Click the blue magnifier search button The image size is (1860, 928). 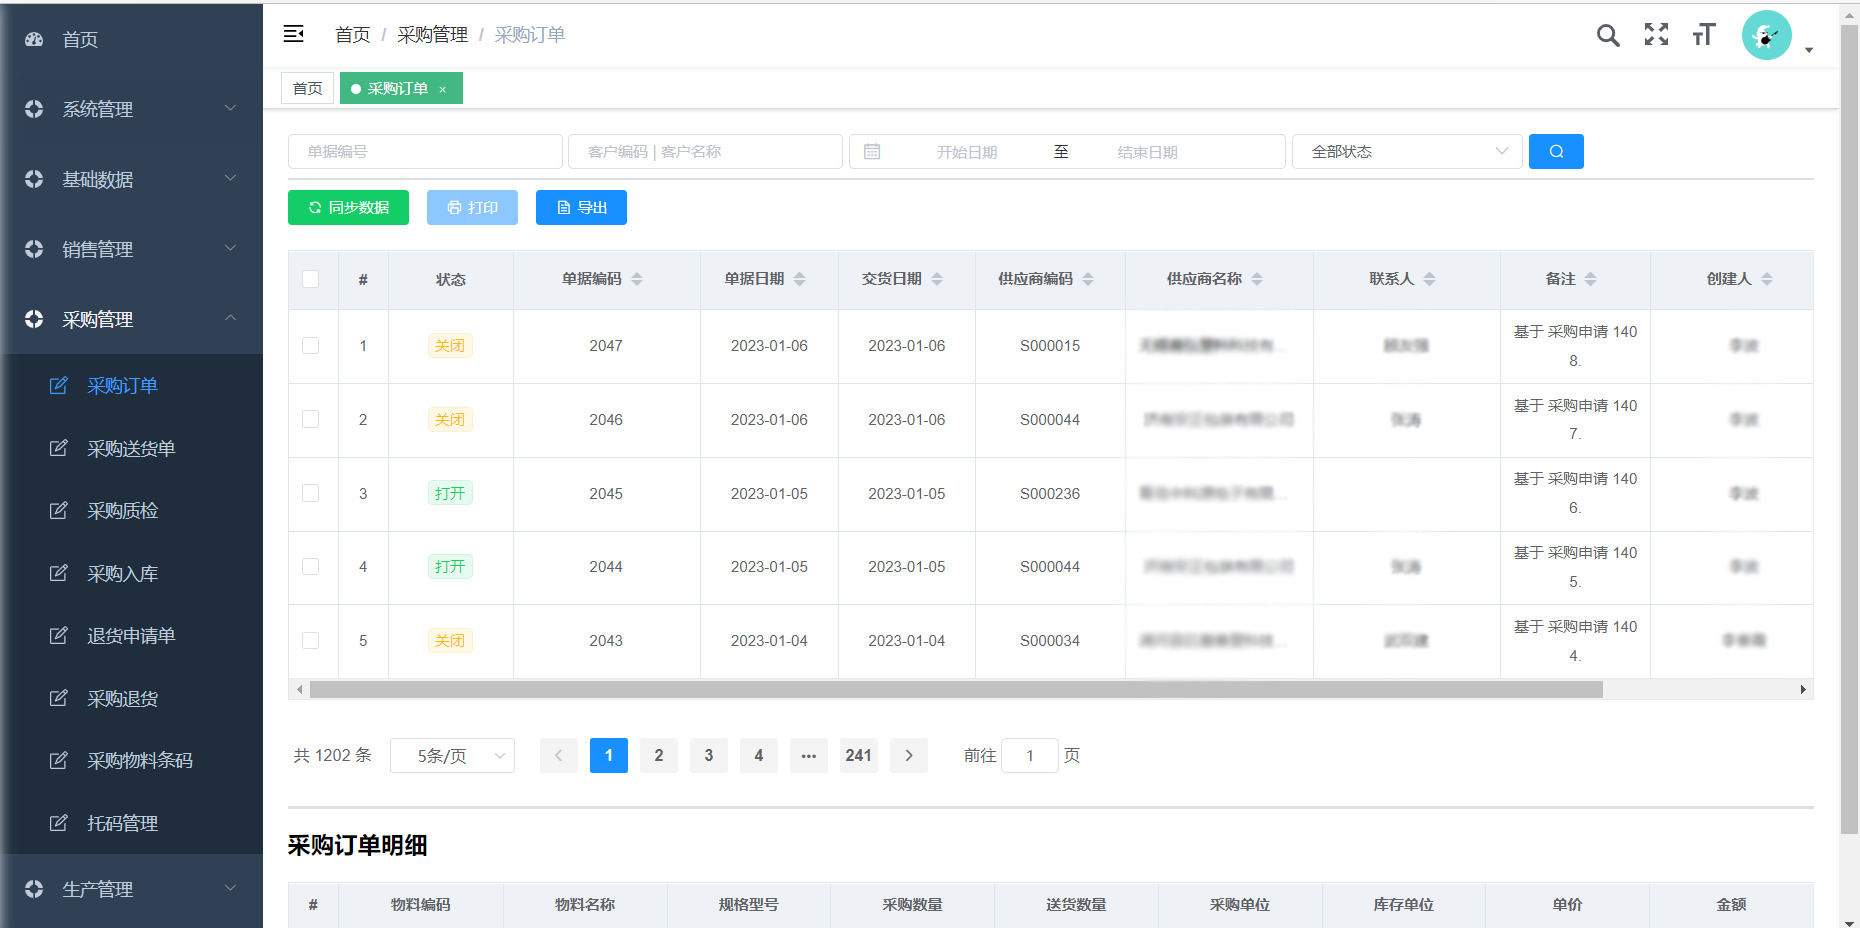pos(1555,151)
